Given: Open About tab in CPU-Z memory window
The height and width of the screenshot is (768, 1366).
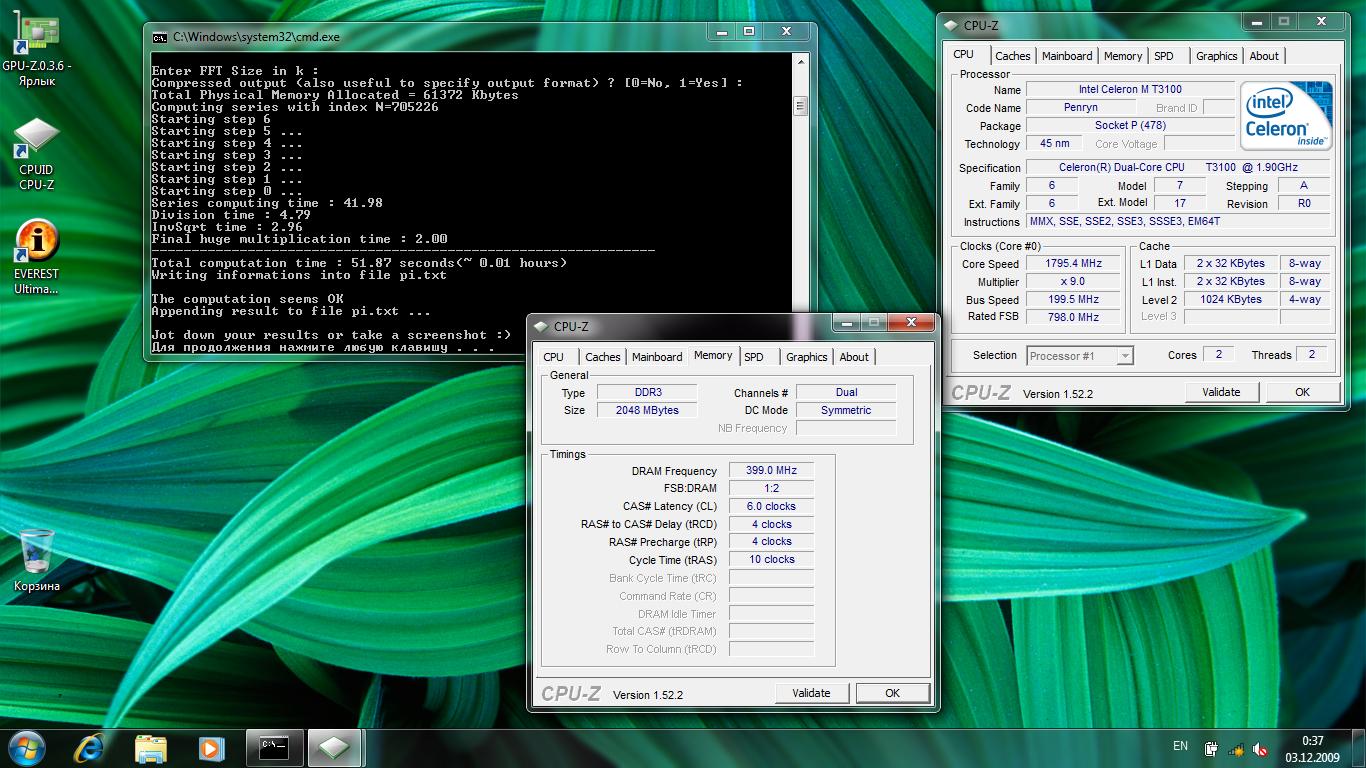Looking at the screenshot, I should [854, 357].
